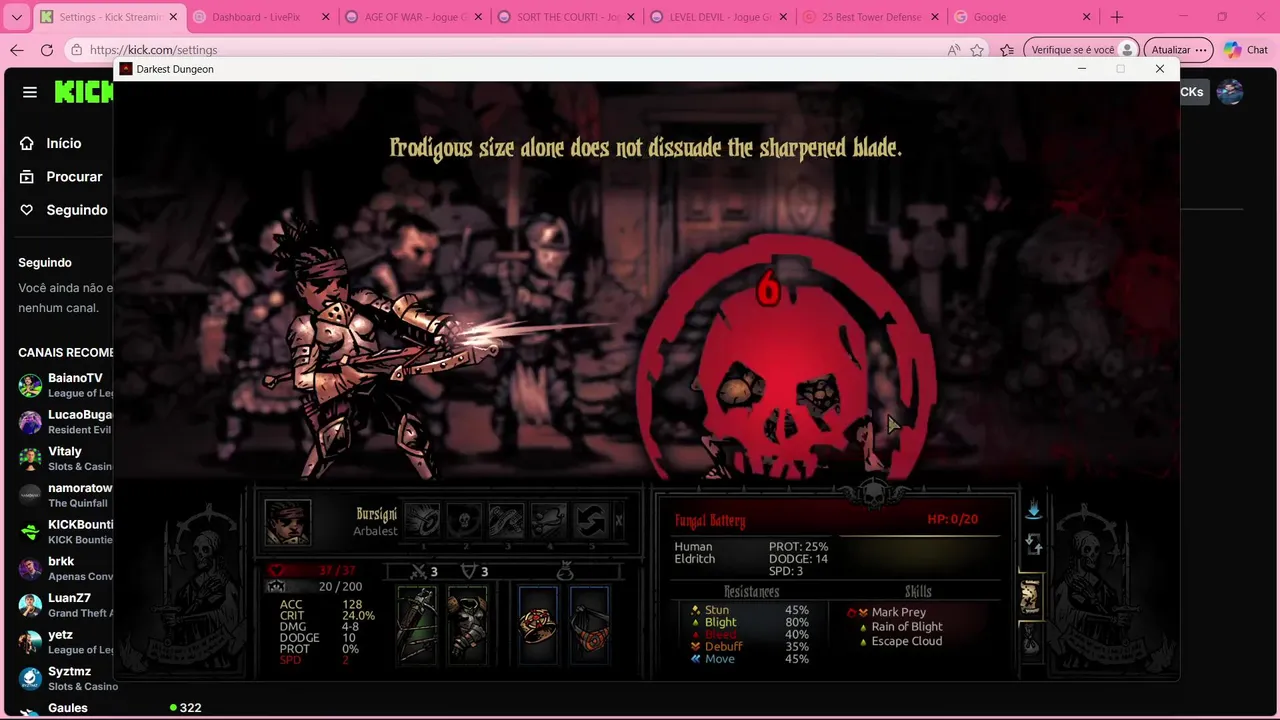Pick the flare skill in slot 4
The image size is (1280, 720).
point(549,521)
